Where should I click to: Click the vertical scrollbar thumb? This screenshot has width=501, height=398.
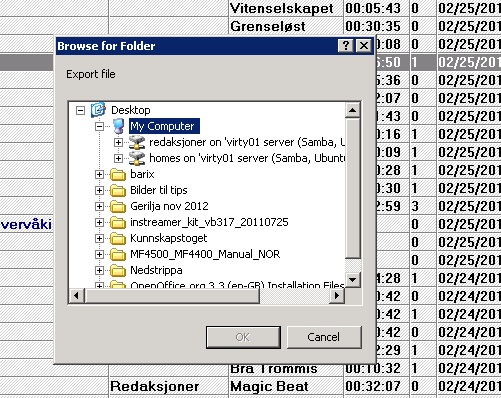click(353, 188)
